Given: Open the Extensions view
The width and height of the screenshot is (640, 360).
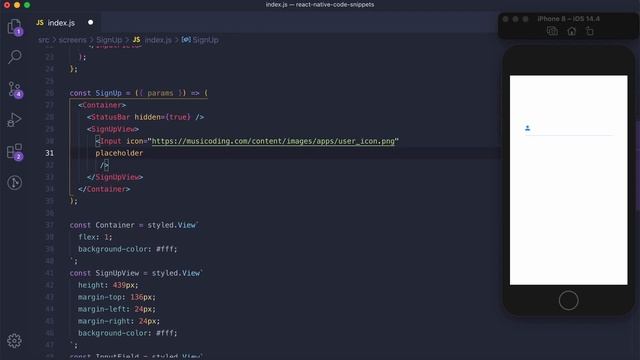Looking at the screenshot, I should pyautogui.click(x=15, y=151).
